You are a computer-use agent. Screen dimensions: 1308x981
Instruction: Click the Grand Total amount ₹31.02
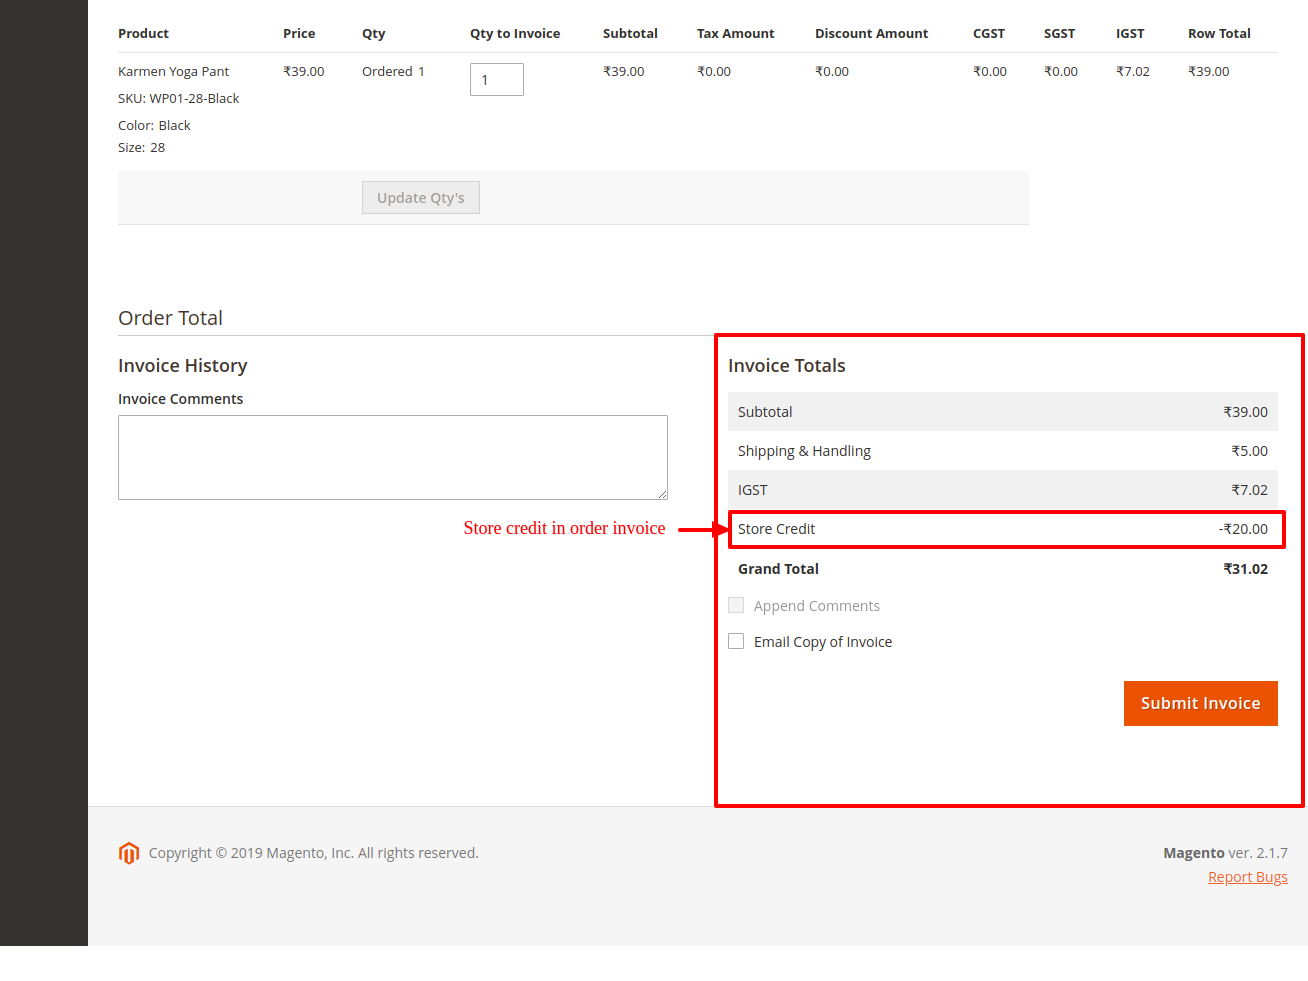click(1245, 569)
